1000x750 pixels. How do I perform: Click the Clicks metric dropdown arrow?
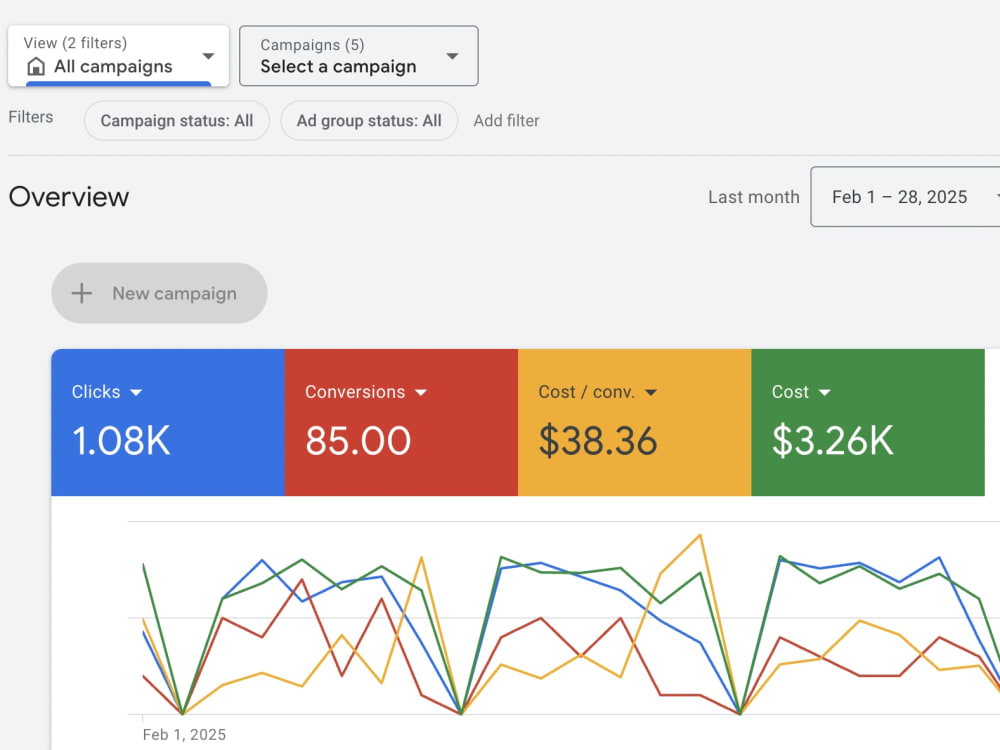coord(136,392)
